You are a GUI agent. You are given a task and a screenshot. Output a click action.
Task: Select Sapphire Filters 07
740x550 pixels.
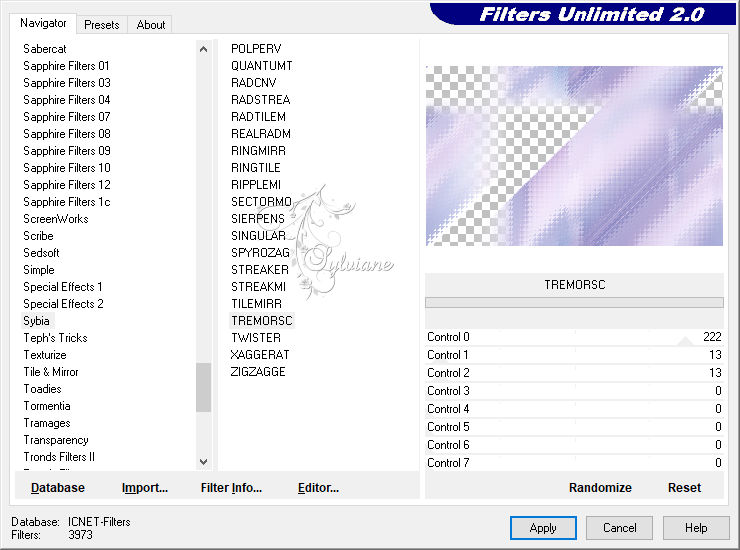67,117
